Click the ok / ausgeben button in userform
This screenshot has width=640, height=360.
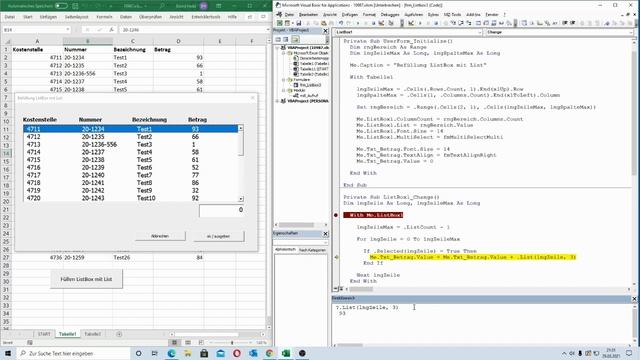(x=219, y=236)
